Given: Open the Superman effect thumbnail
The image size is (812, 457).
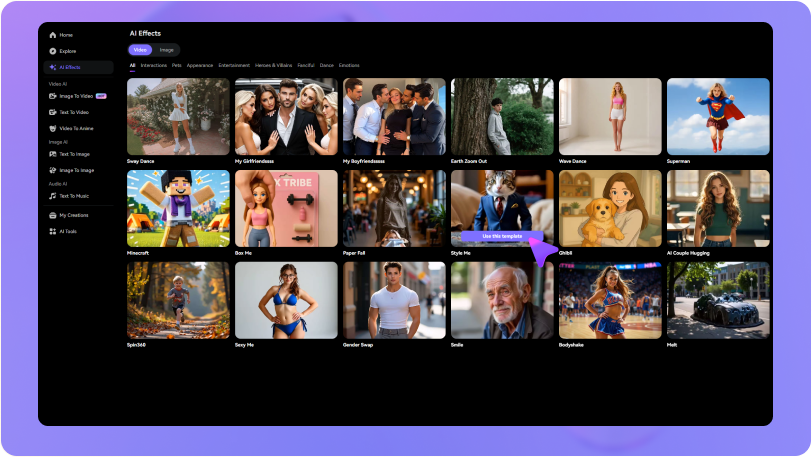Looking at the screenshot, I should (718, 117).
